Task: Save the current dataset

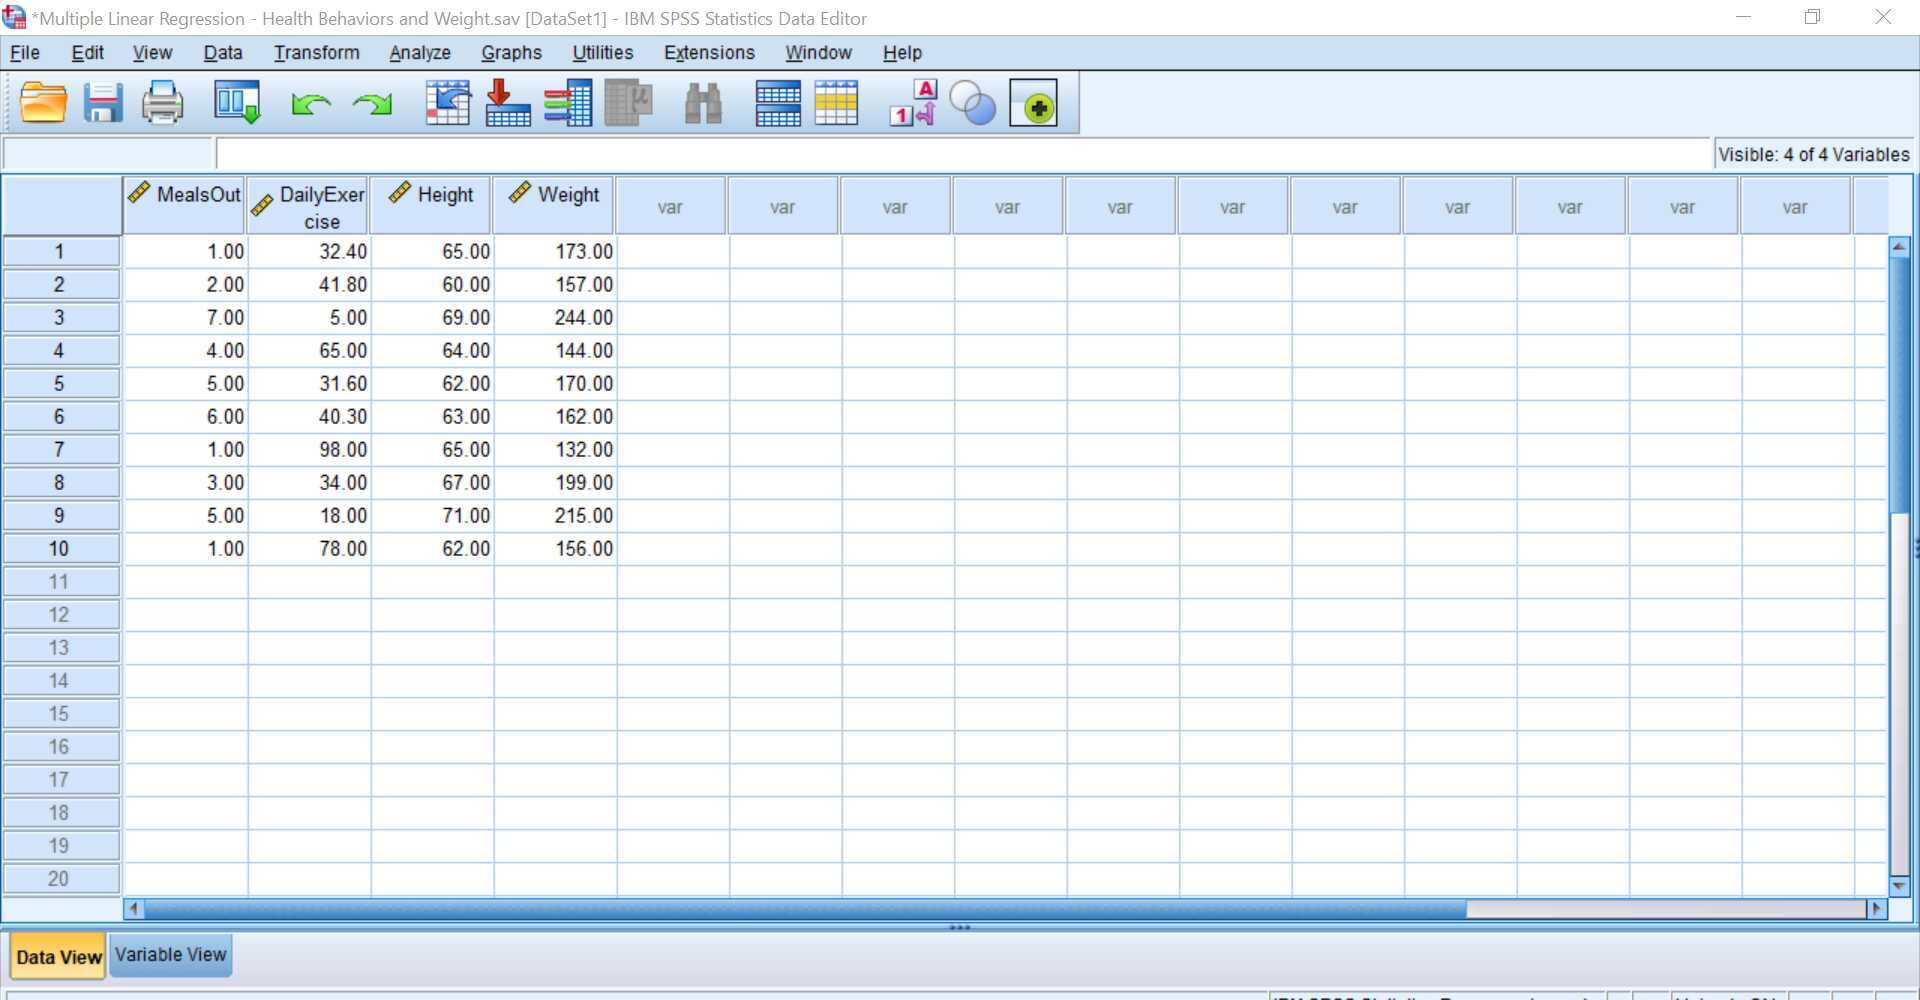Action: click(100, 102)
